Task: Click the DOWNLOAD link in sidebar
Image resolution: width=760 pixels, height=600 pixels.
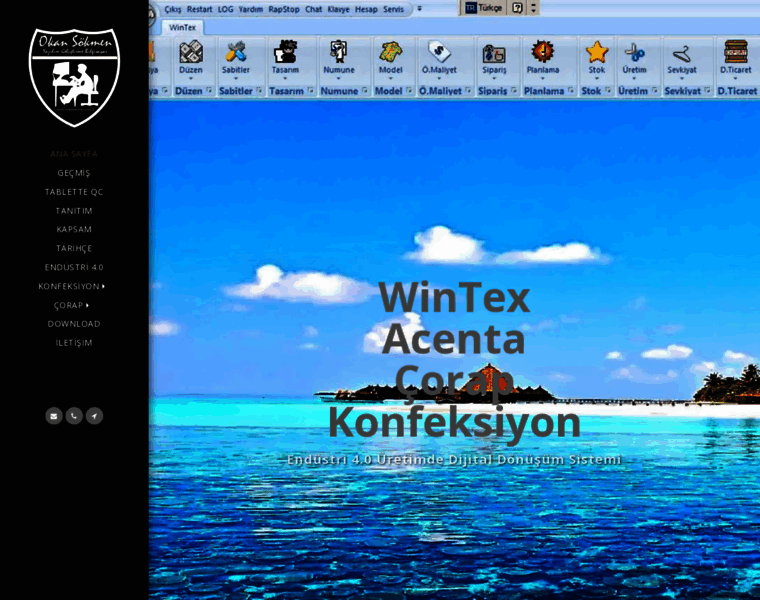Action: (x=74, y=324)
